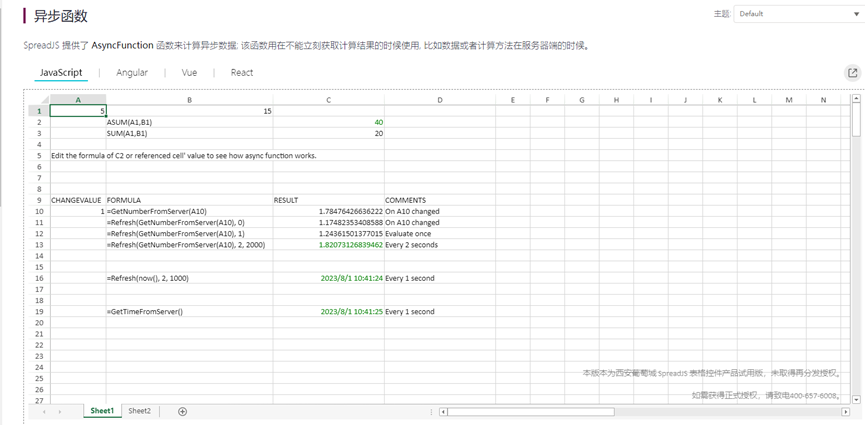This screenshot has width=865, height=425.
Task: Click tab strip splitter dots handle
Action: pyautogui.click(x=432, y=412)
